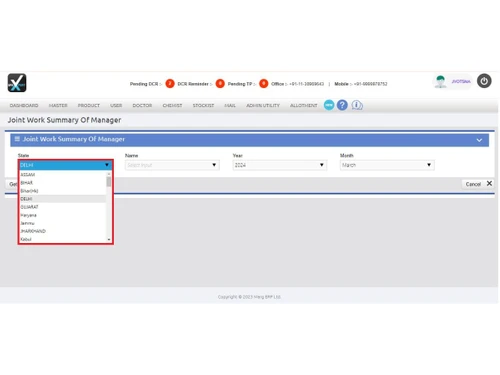Viewport: 500px width, 375px height.
Task: Open the help question mark icon
Action: [x=342, y=105]
